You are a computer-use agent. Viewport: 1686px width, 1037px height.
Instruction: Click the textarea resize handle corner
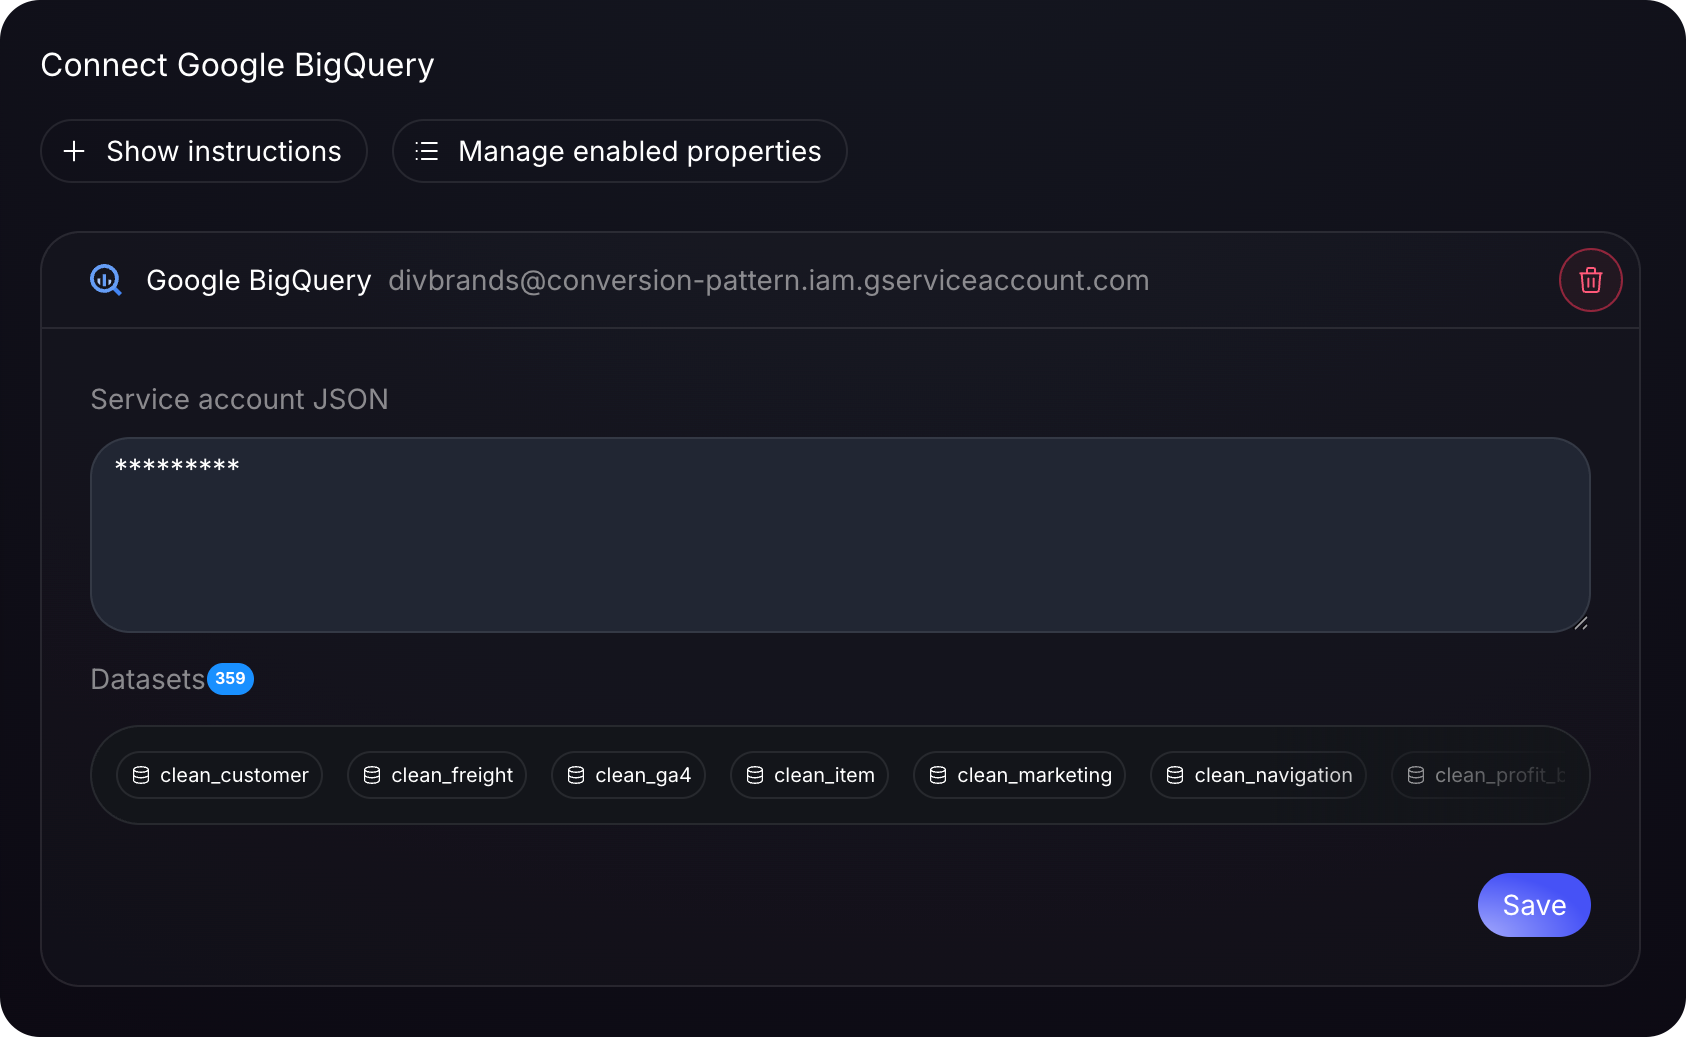point(1580,622)
